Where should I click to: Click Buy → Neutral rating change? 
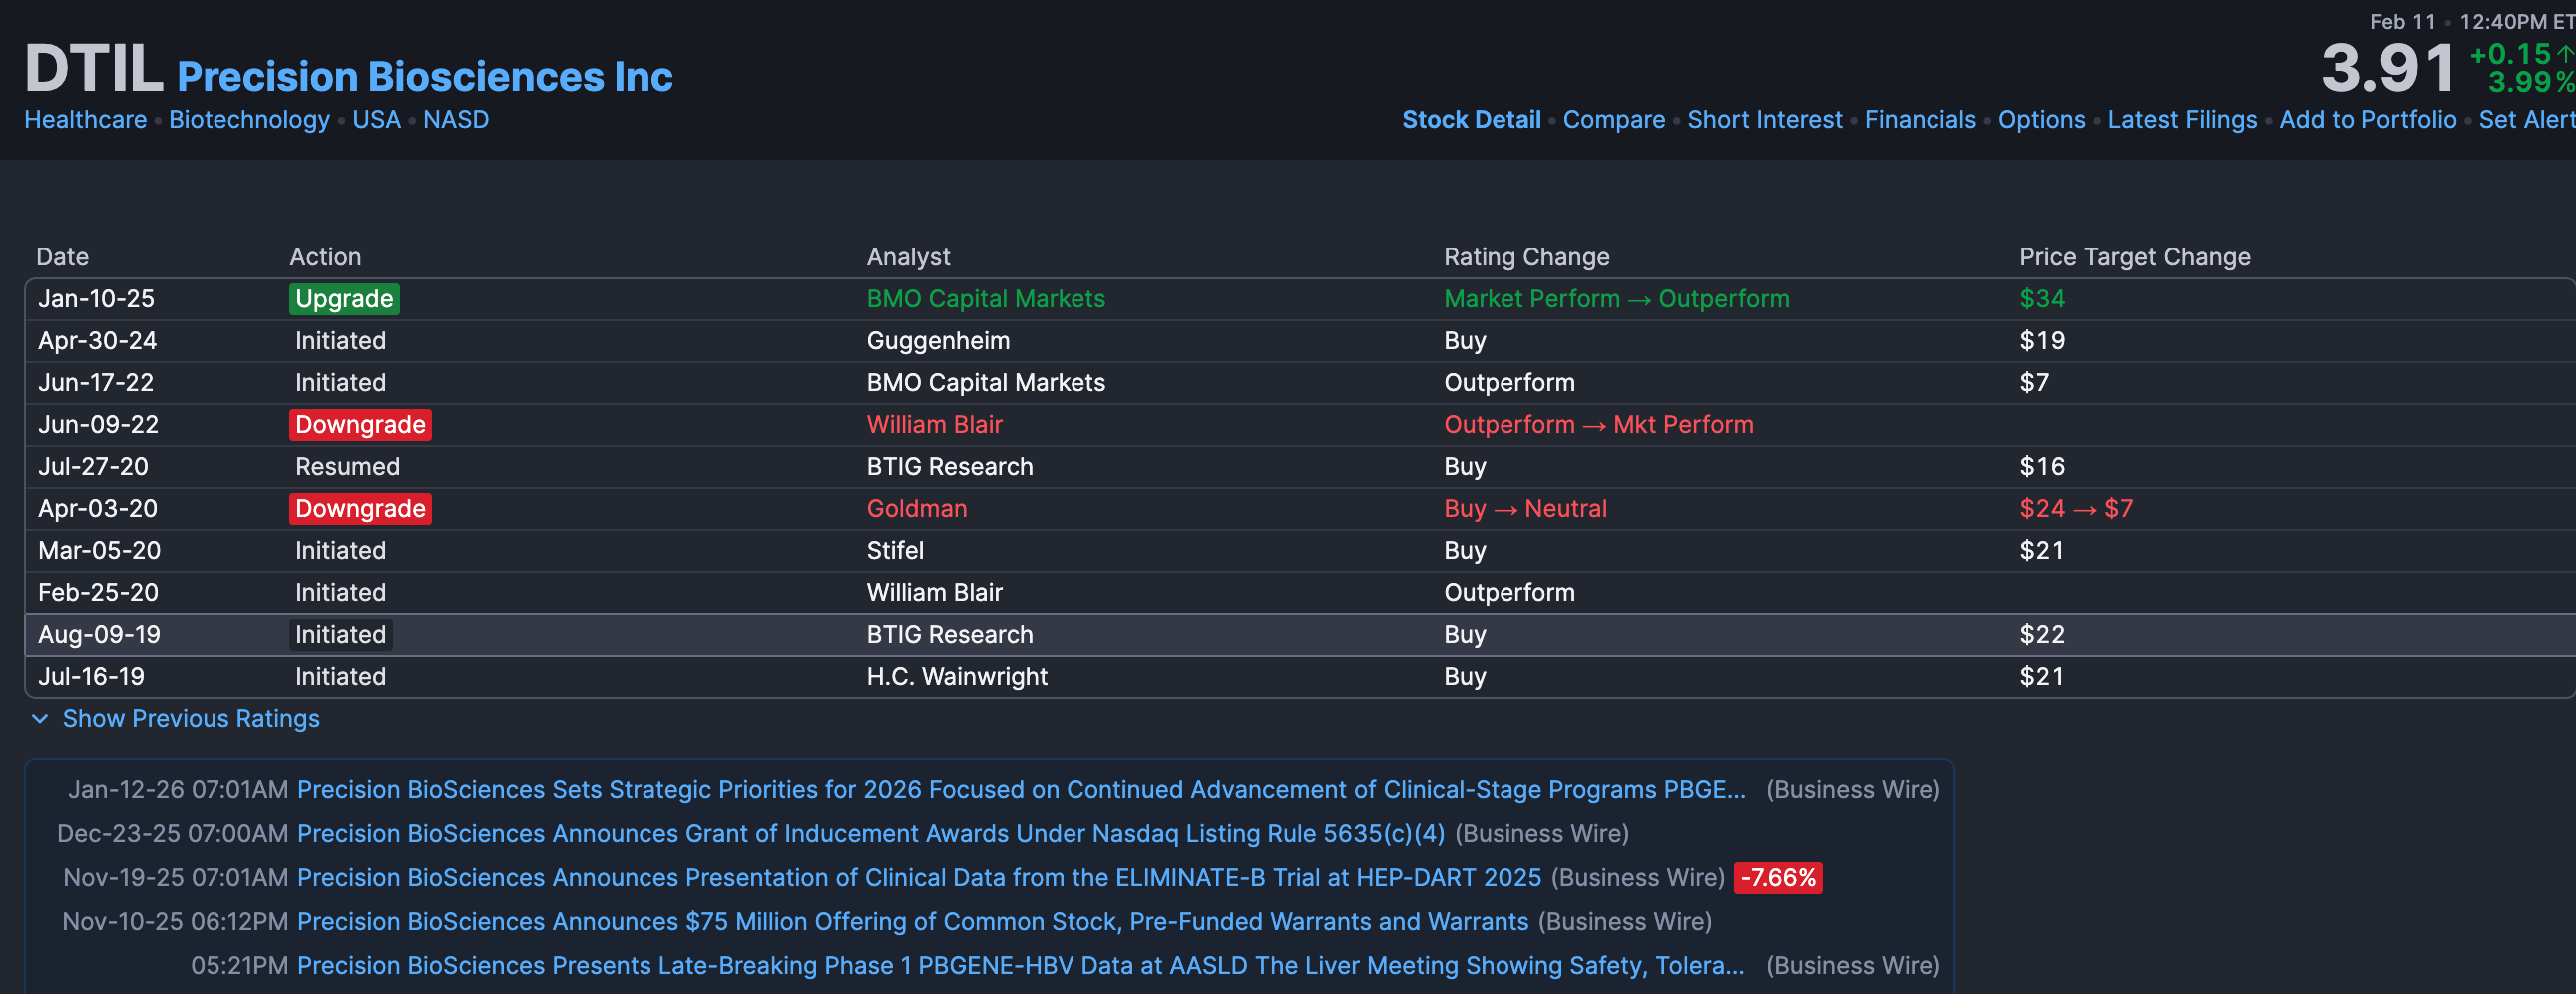click(x=1525, y=509)
